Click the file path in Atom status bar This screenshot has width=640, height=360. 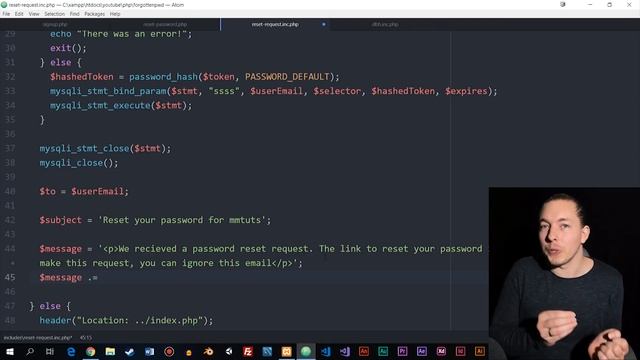(x=38, y=338)
